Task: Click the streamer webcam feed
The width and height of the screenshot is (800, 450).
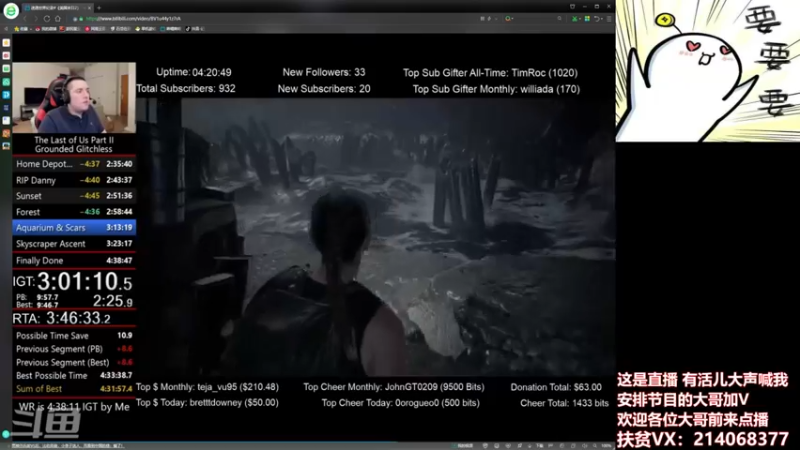Action: pos(74,98)
